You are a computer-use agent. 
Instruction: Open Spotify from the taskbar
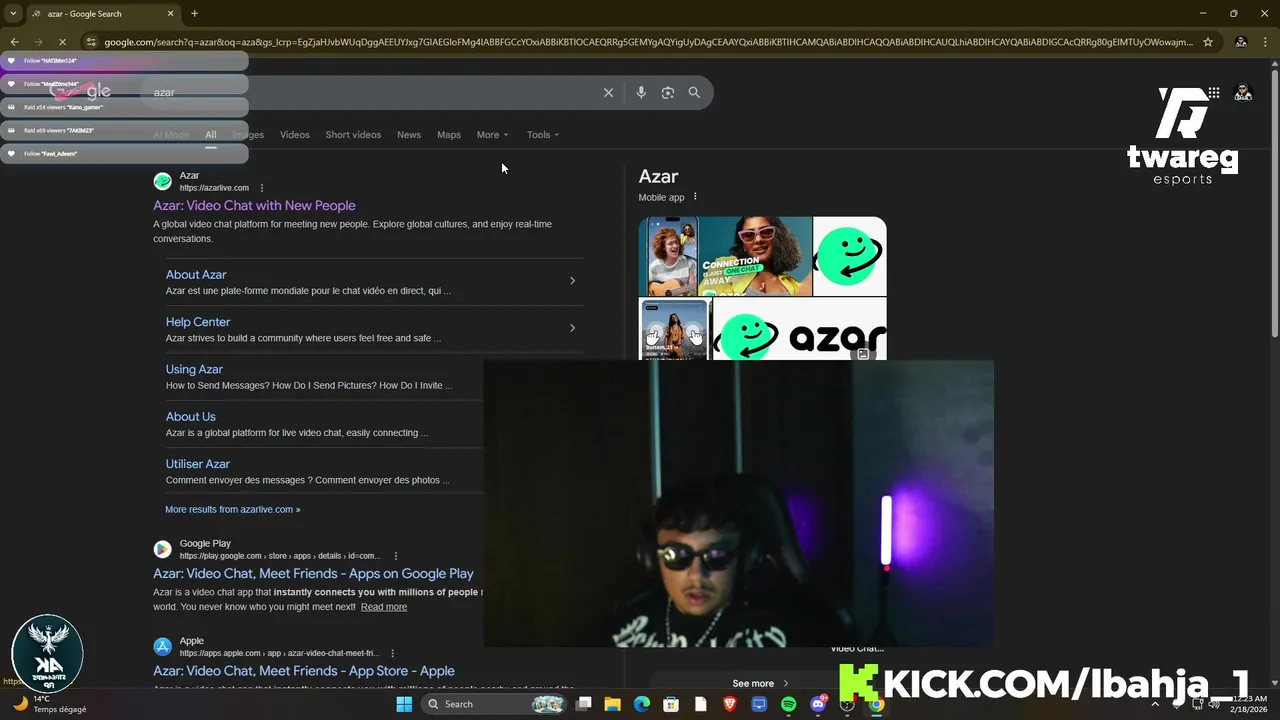pos(788,704)
